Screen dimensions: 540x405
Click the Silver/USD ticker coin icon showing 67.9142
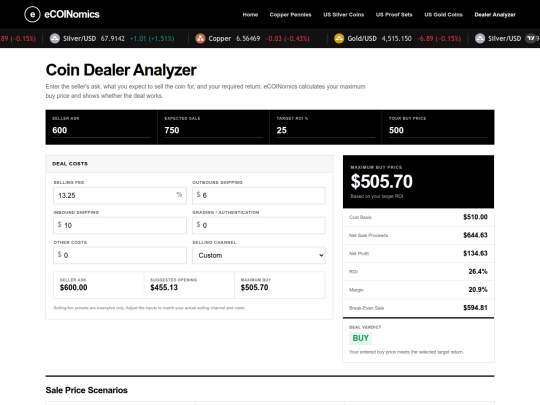coord(55,38)
